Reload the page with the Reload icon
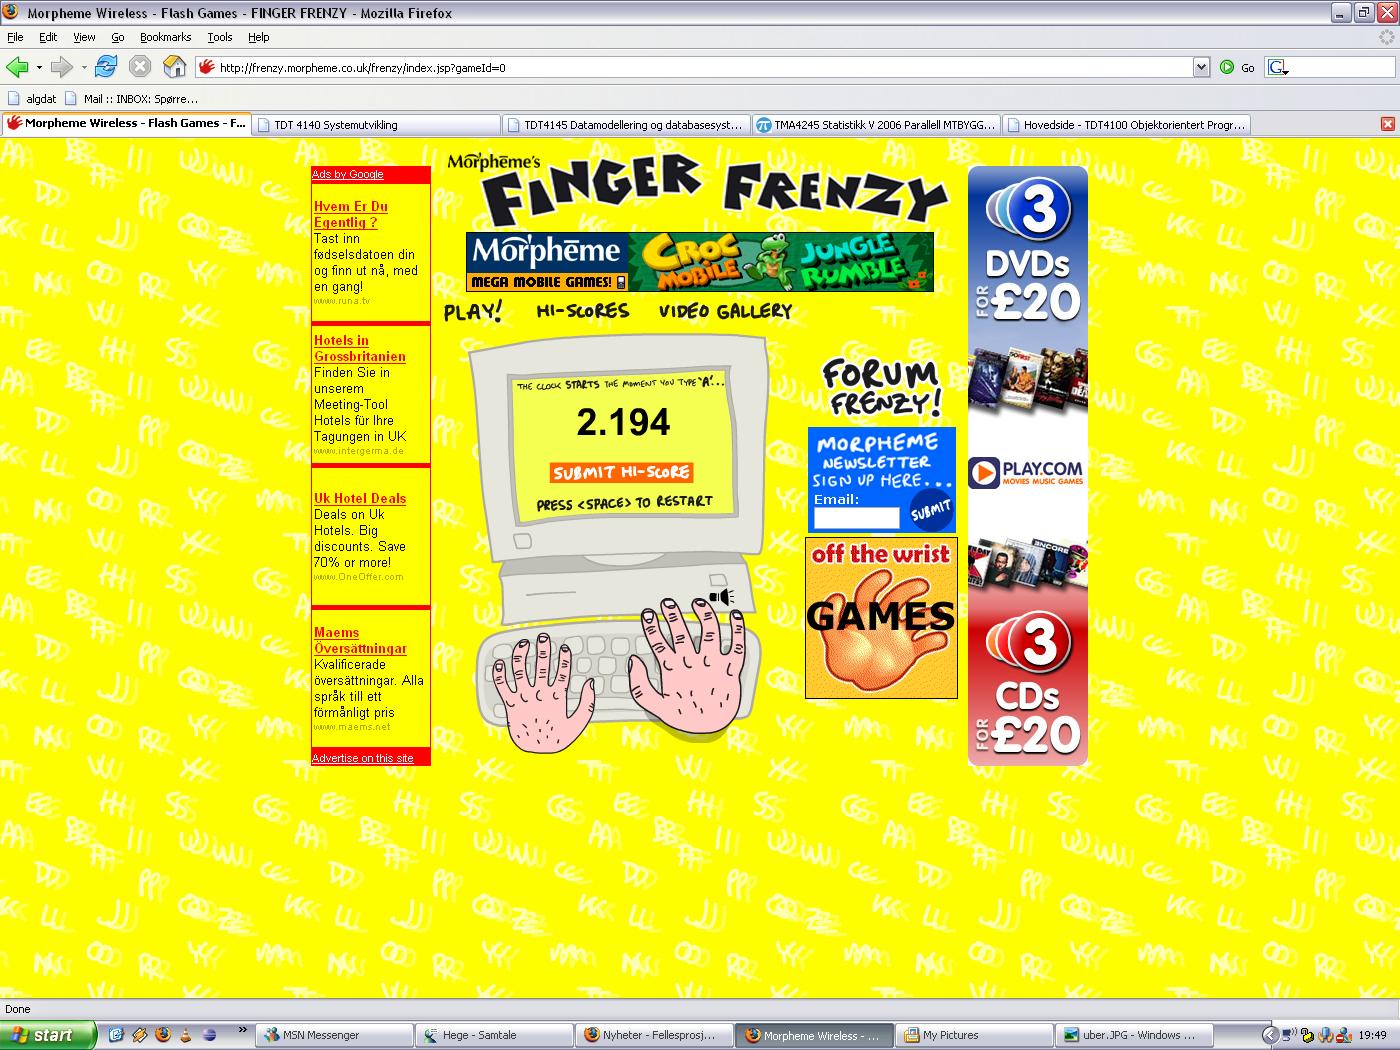The width and height of the screenshot is (1400, 1050). click(x=106, y=67)
